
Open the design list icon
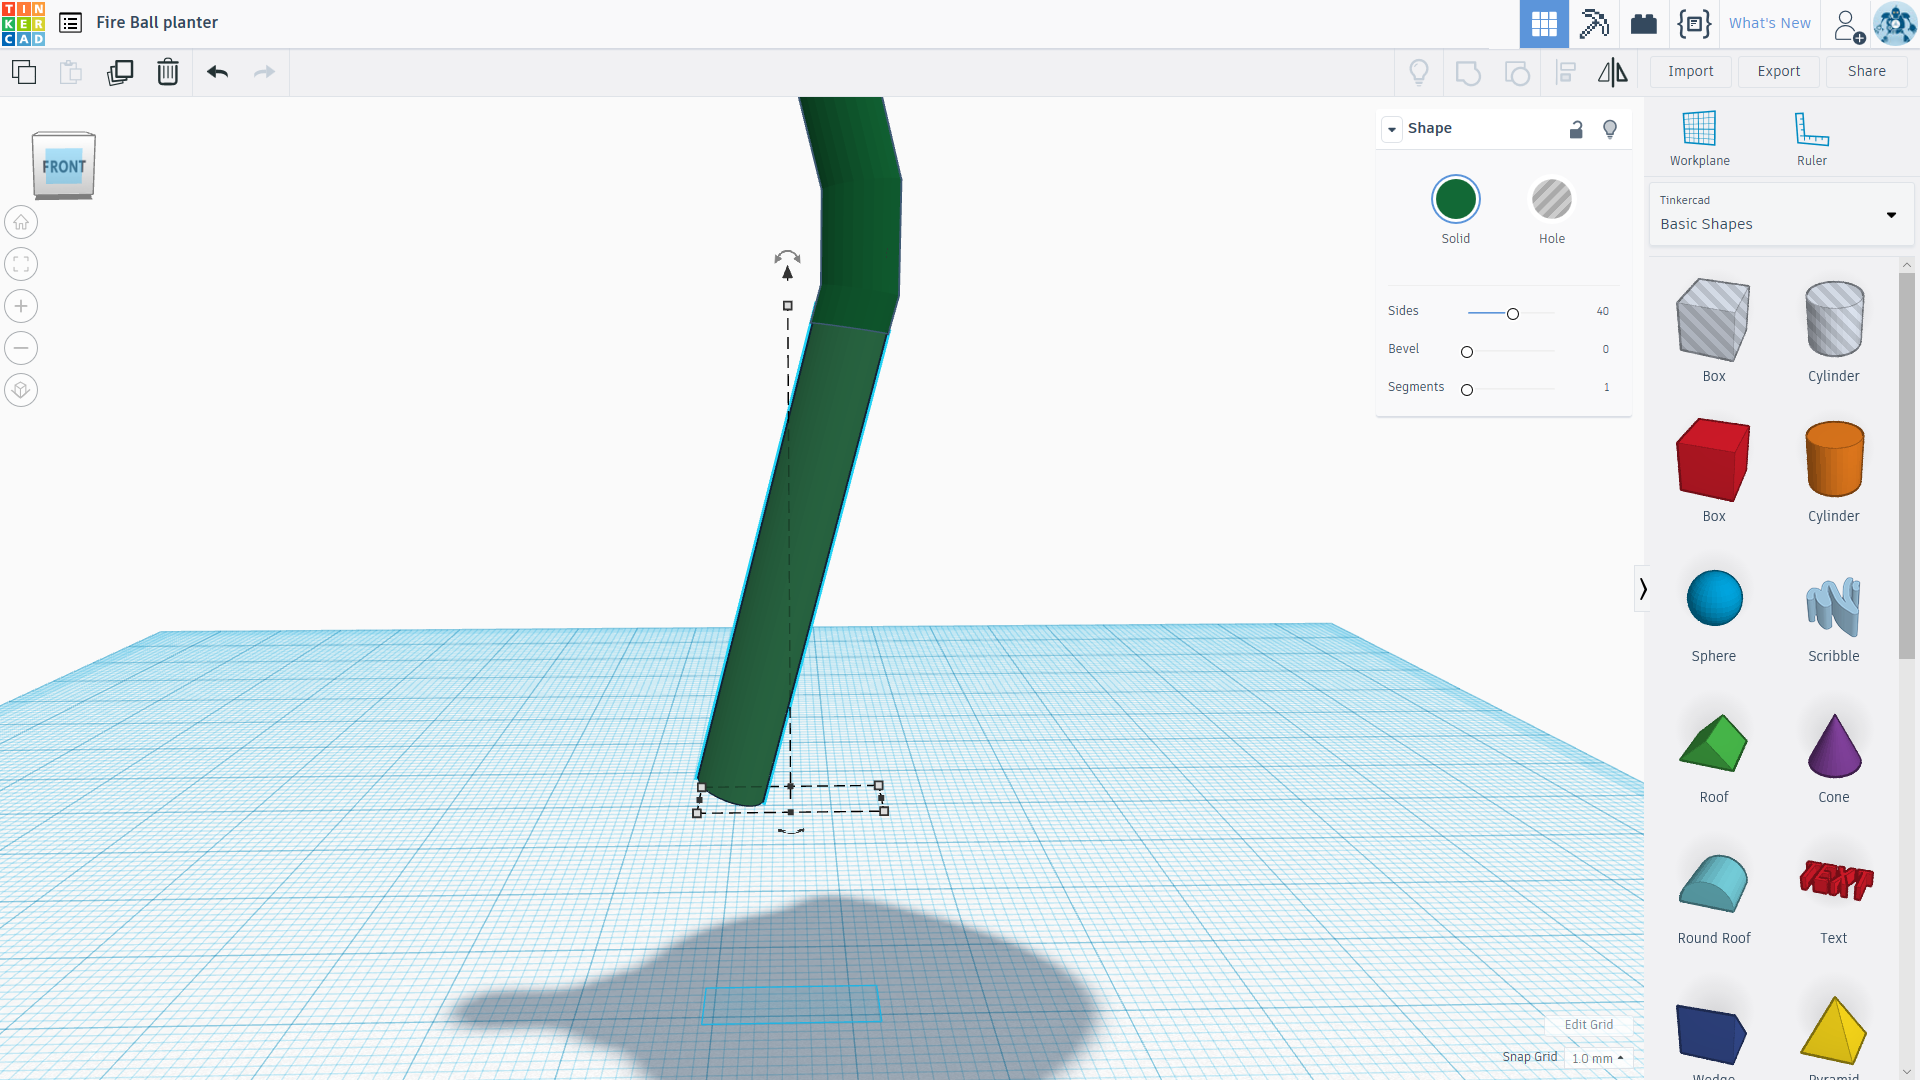[70, 23]
